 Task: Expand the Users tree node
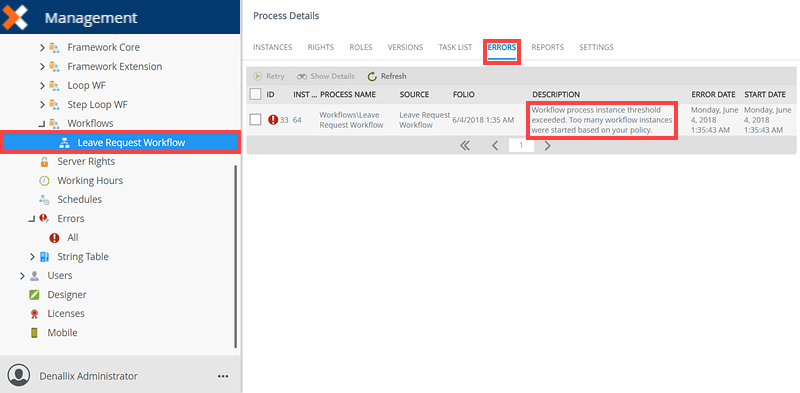pyautogui.click(x=22, y=276)
